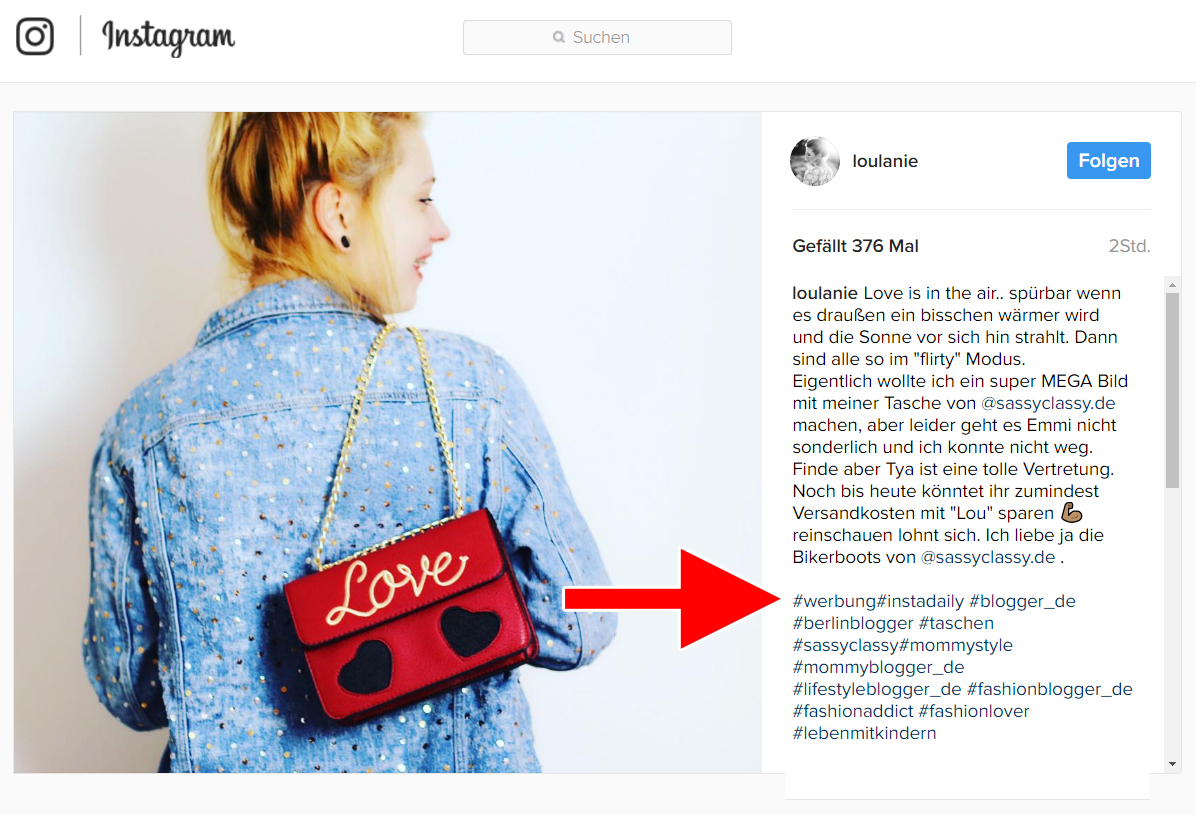
Task: Click the scrollbar down arrow in caption
Action: point(1172,764)
